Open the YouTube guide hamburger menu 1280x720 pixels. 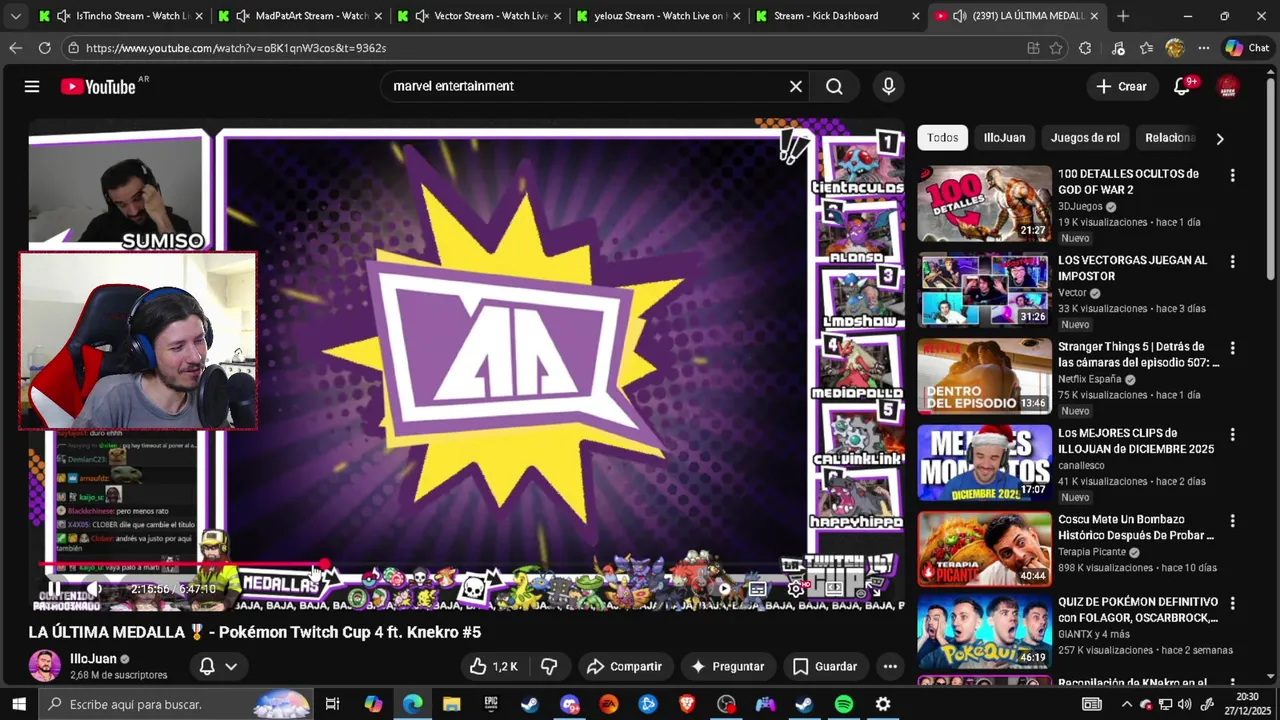pyautogui.click(x=32, y=87)
